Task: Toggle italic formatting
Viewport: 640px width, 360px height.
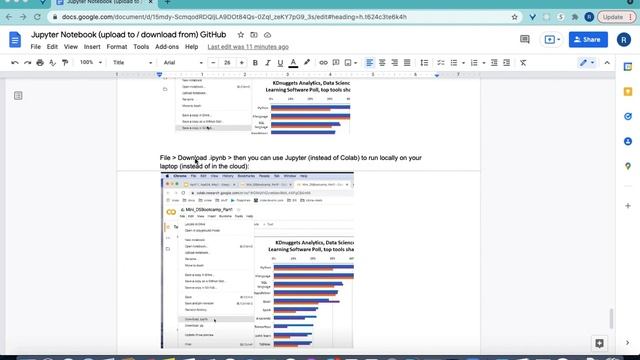Action: (x=268, y=63)
